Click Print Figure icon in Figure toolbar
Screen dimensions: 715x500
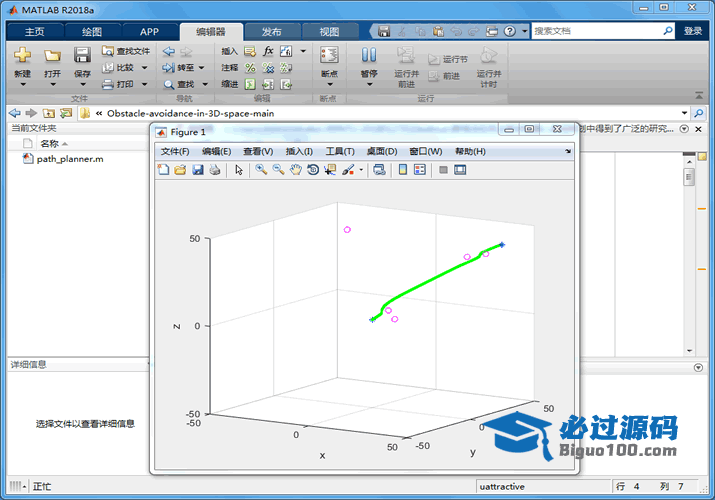215,170
